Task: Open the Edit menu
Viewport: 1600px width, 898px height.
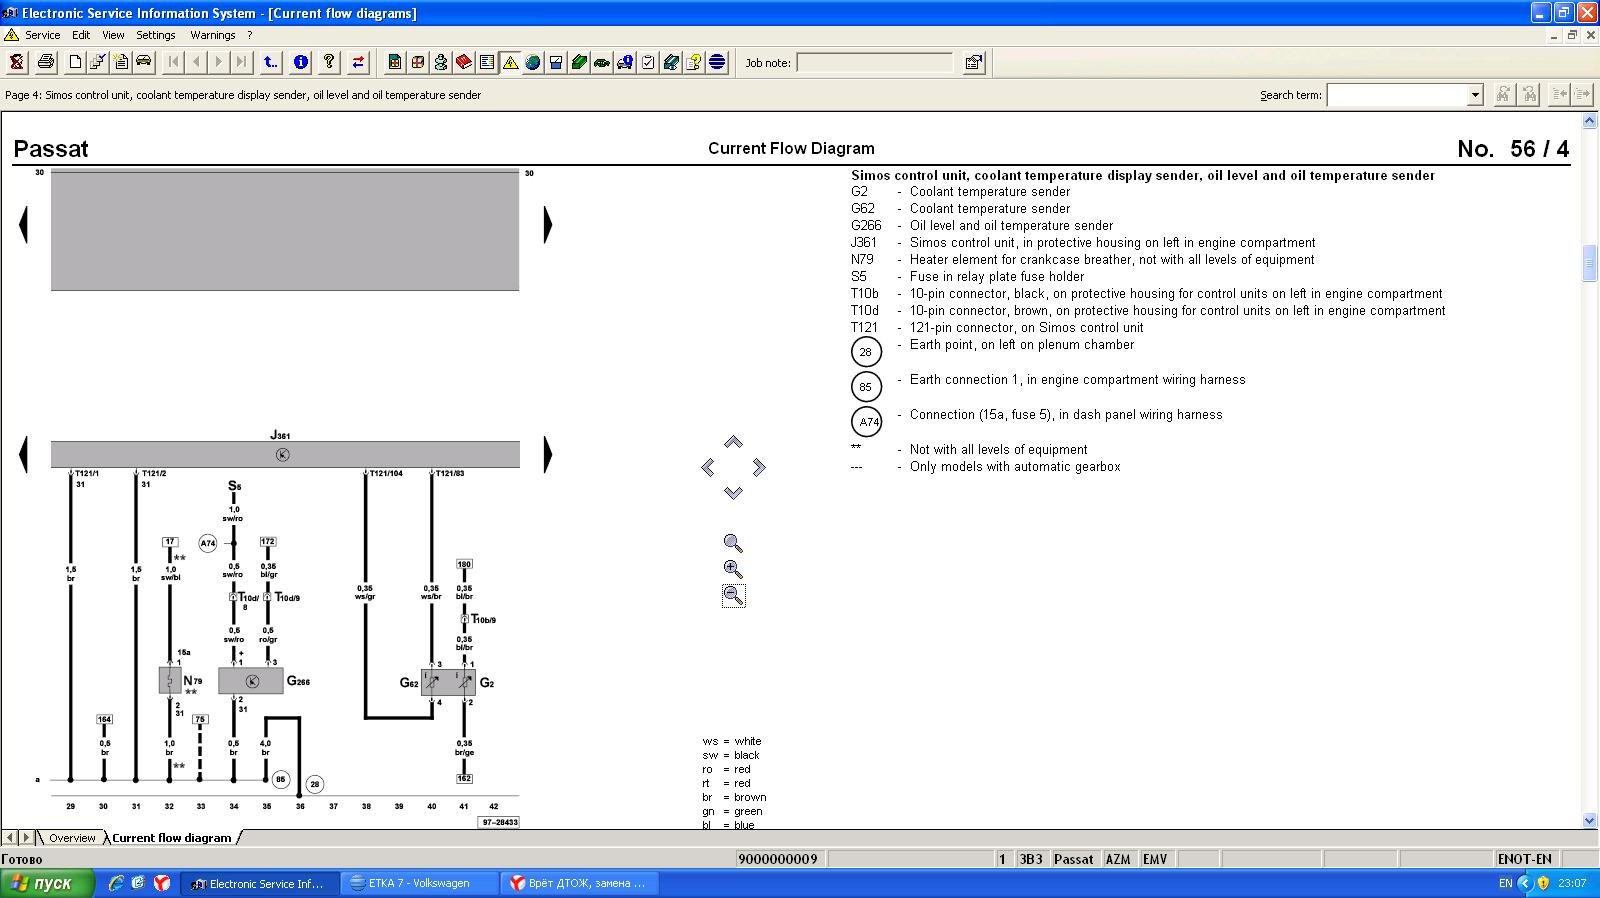Action: point(81,35)
